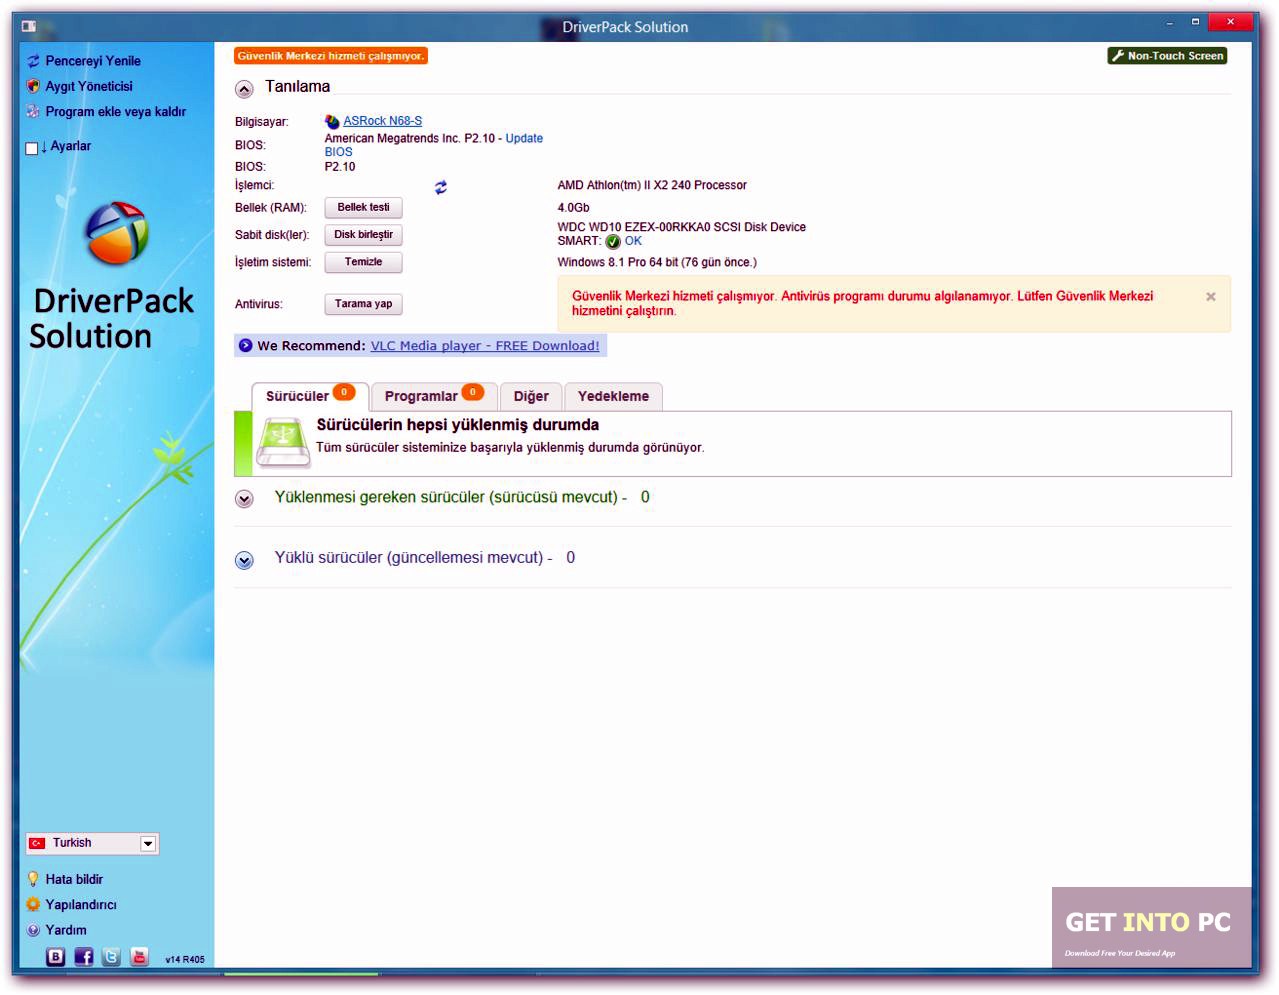This screenshot has width=1279, height=995.
Task: Click the Non-Touch Screen button
Action: pos(1167,56)
